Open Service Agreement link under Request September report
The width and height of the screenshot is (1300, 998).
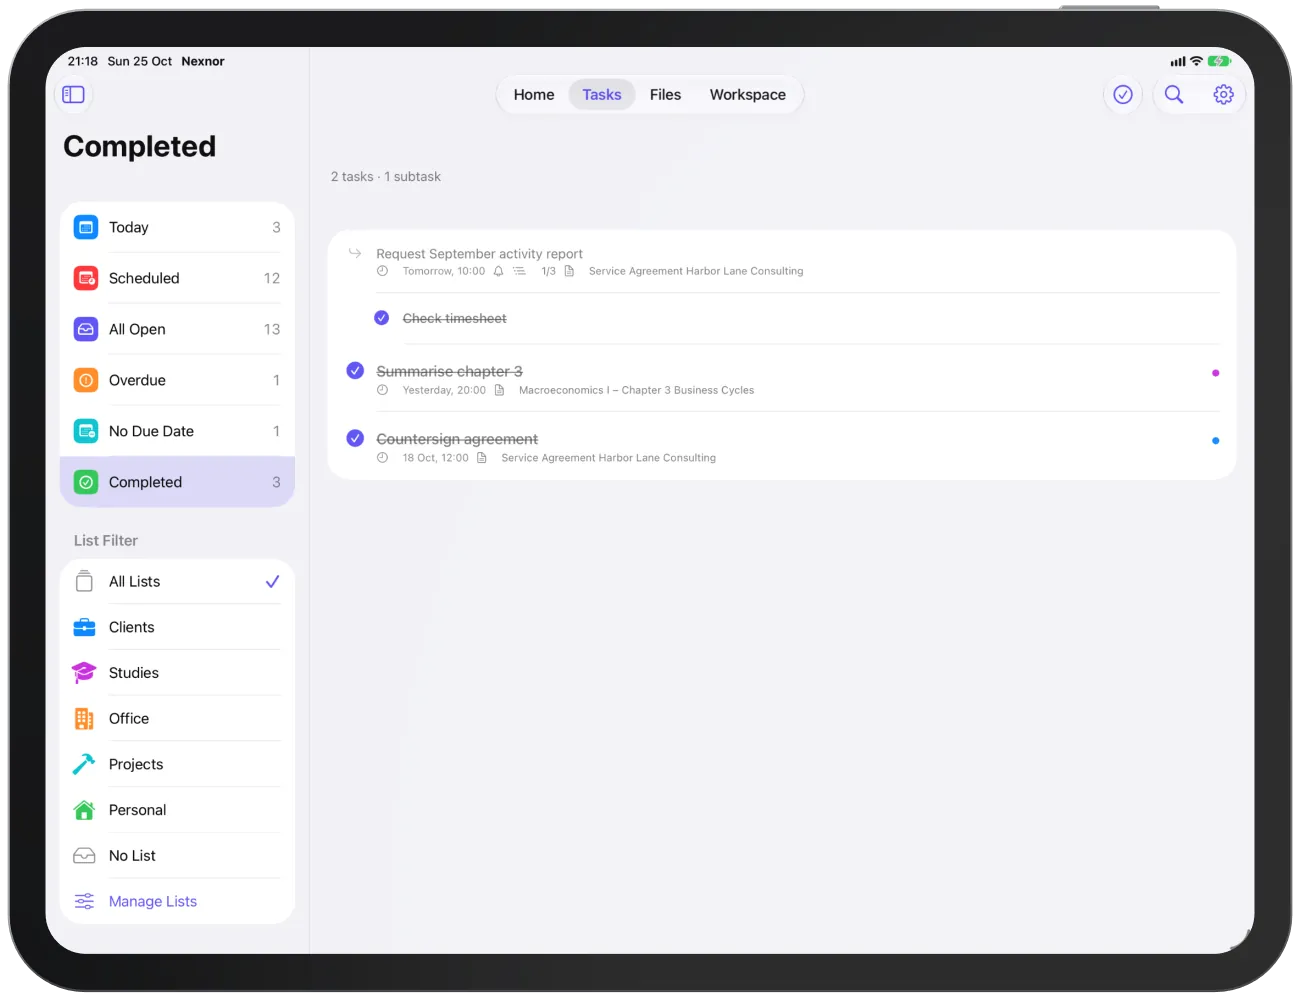click(x=696, y=271)
